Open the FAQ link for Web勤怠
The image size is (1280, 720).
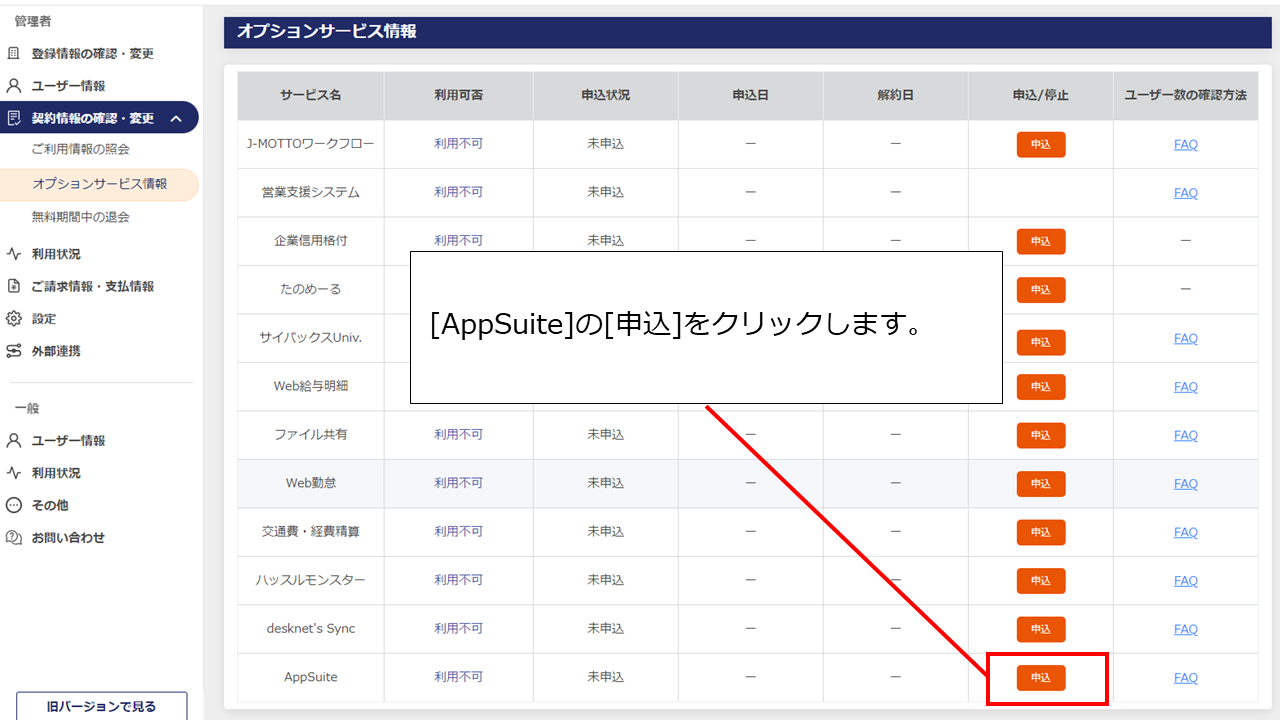(x=1186, y=483)
